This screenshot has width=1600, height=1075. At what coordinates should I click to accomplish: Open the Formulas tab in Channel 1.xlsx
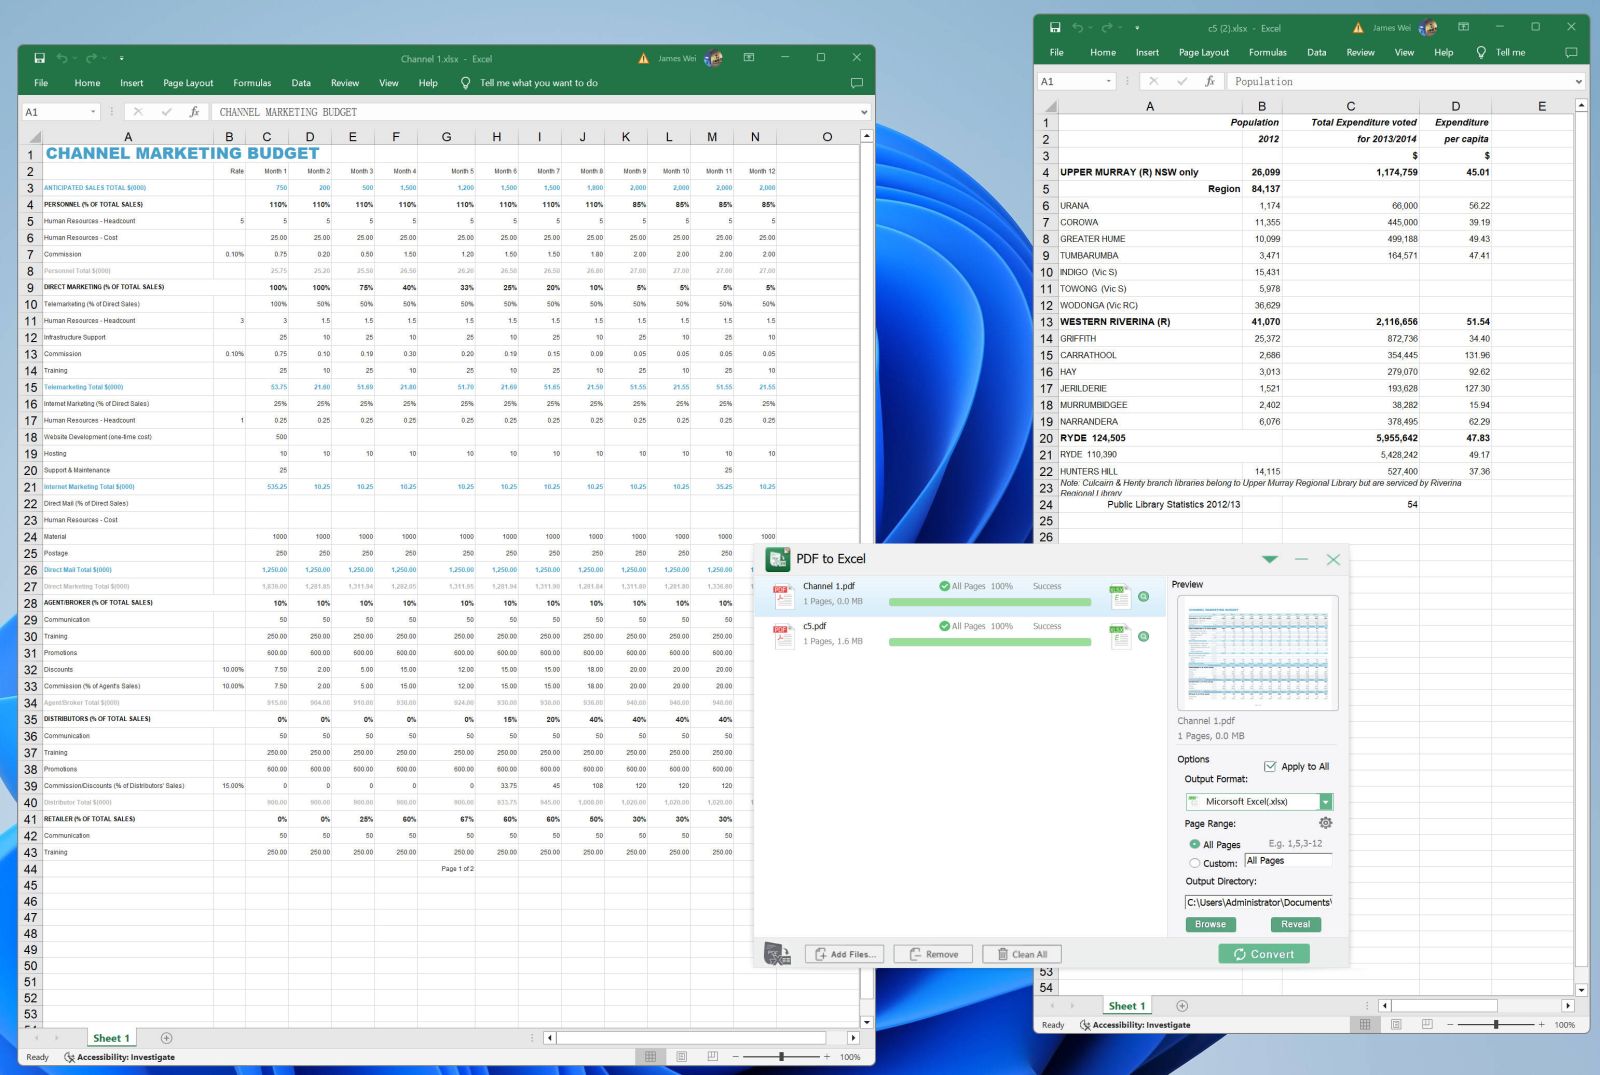pos(252,83)
